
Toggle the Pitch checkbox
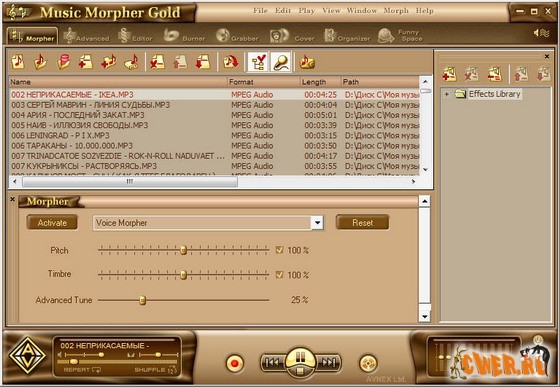click(x=280, y=250)
